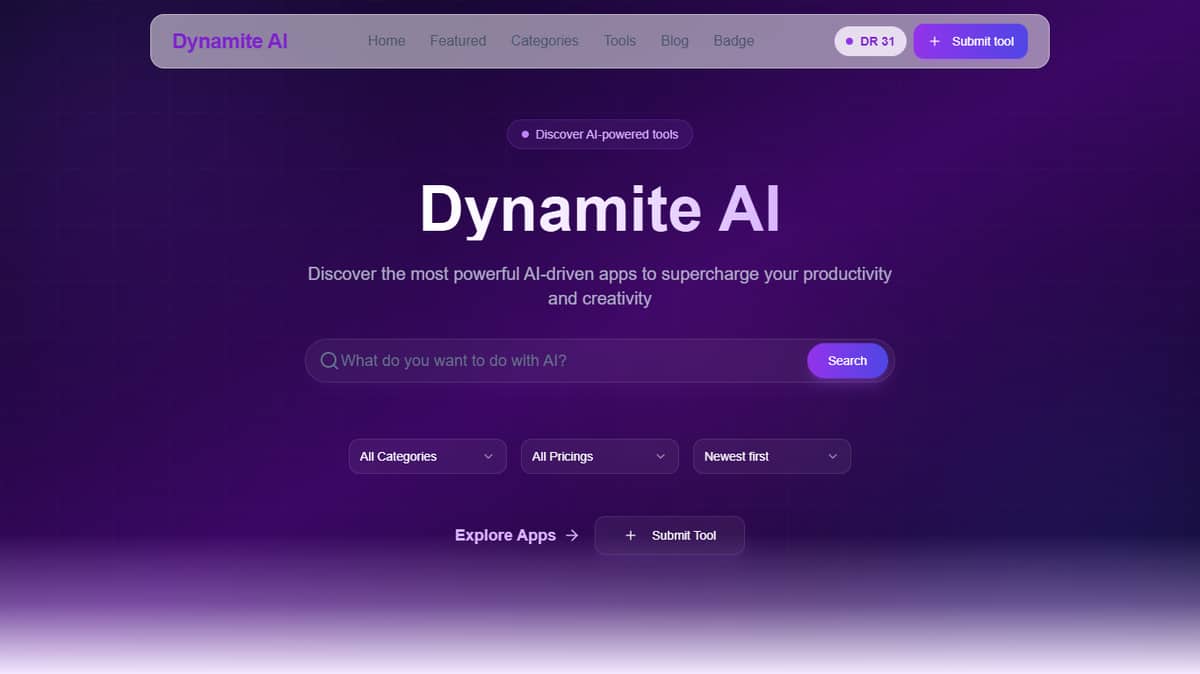
Task: Click the Search button
Action: (x=847, y=361)
